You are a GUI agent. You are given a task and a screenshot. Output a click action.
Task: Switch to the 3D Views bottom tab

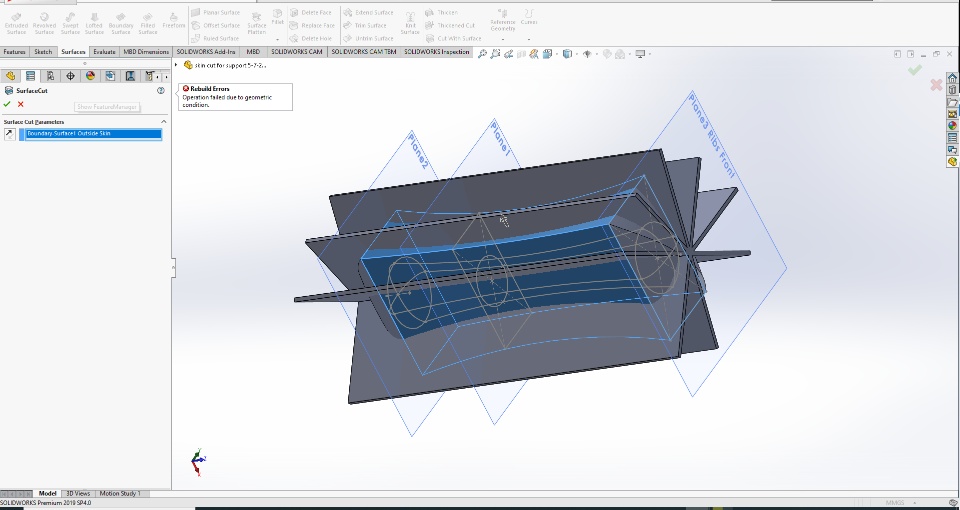click(x=78, y=493)
